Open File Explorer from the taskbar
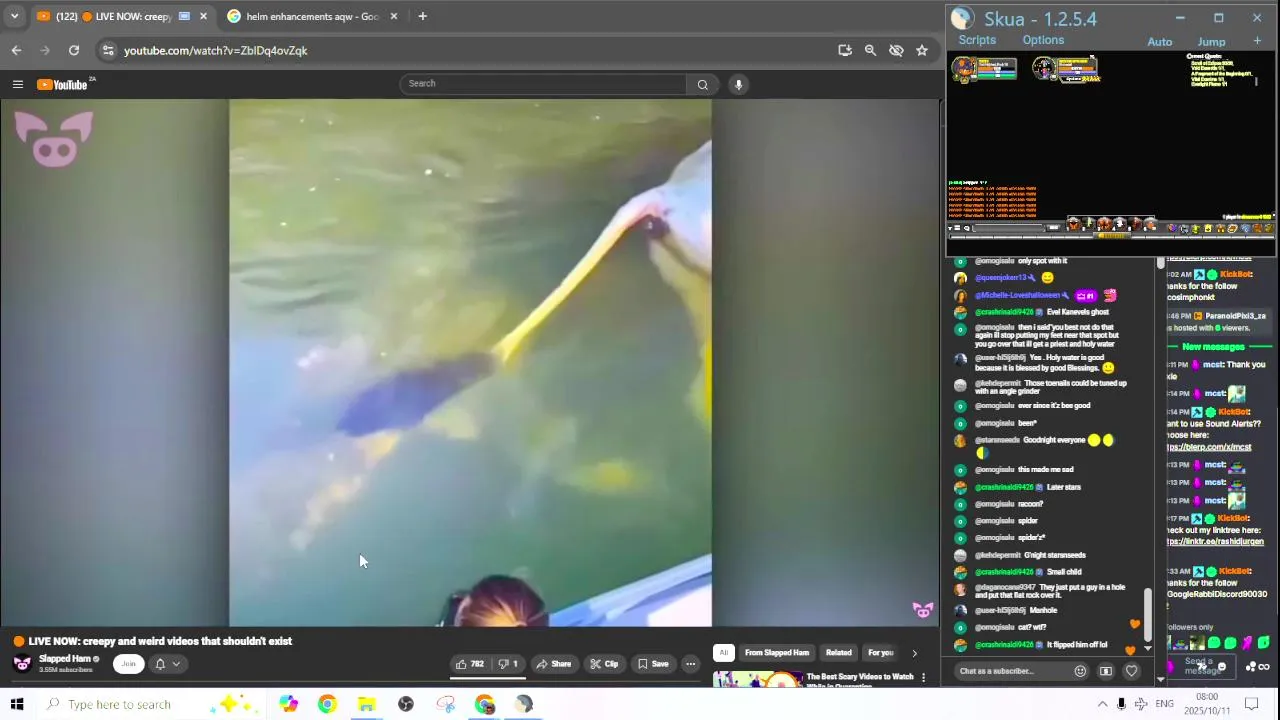 coord(366,704)
